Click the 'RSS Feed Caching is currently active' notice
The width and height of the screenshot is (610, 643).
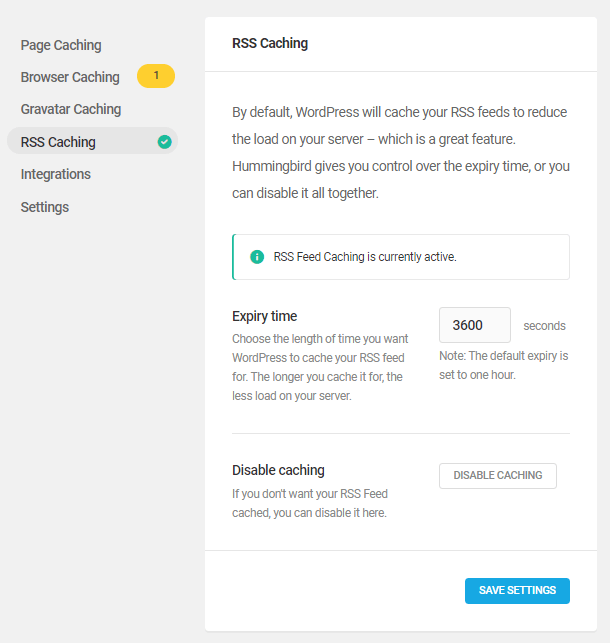pyautogui.click(x=401, y=257)
